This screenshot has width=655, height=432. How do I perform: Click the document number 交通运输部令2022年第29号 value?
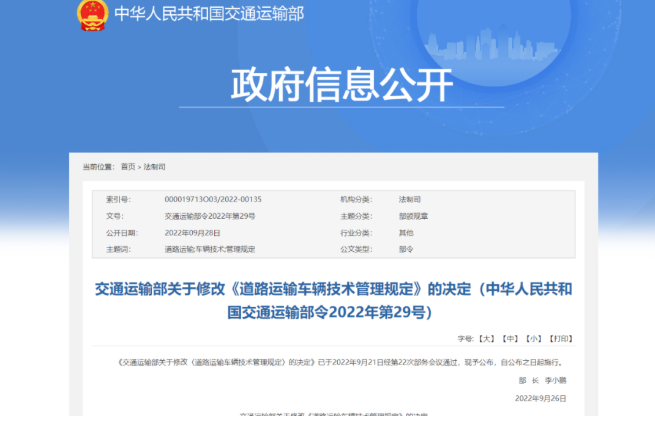coord(209,215)
